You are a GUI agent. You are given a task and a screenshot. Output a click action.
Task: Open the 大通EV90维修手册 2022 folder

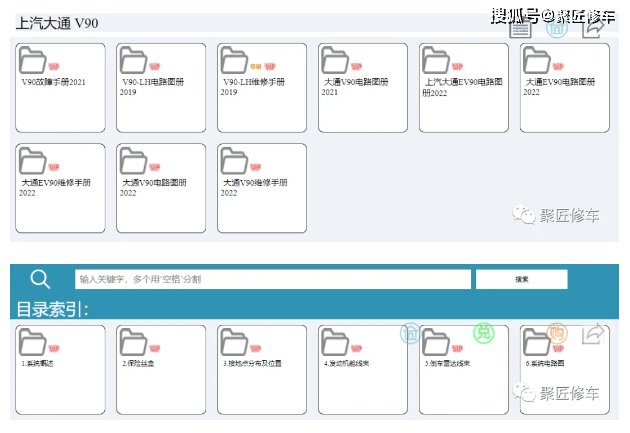[x=60, y=188]
